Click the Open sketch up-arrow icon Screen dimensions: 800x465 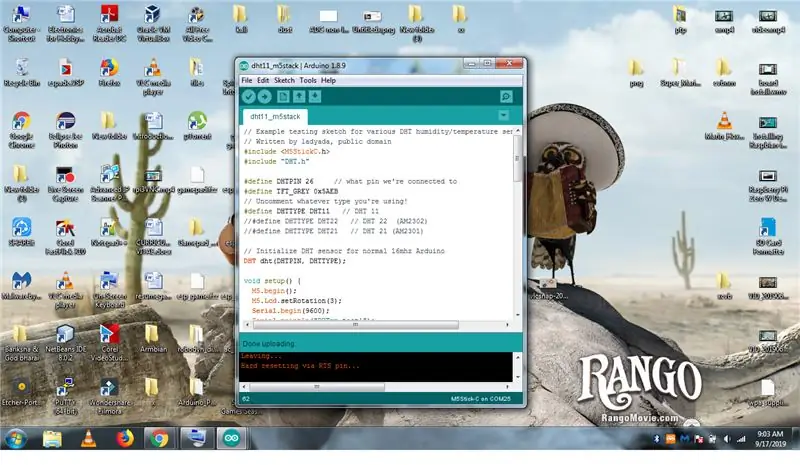(299, 96)
